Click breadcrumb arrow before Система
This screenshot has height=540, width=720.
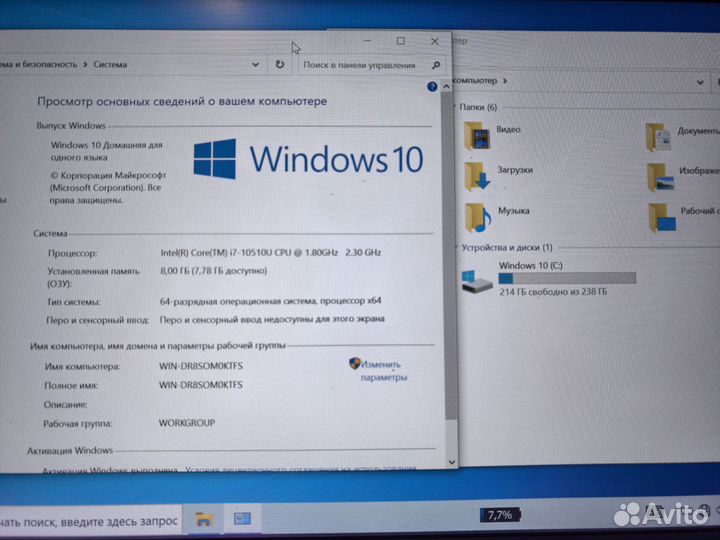(x=85, y=65)
